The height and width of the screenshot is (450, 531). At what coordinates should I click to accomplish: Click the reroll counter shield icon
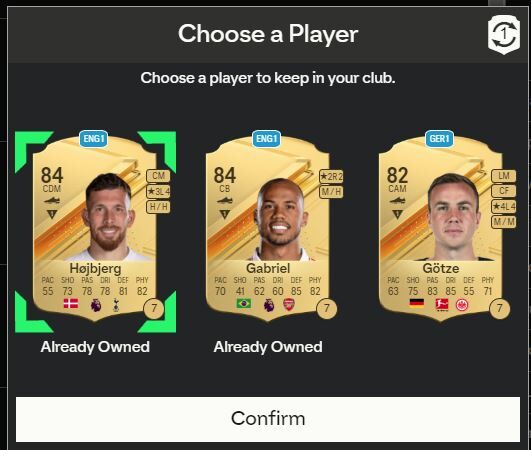[x=504, y=35]
